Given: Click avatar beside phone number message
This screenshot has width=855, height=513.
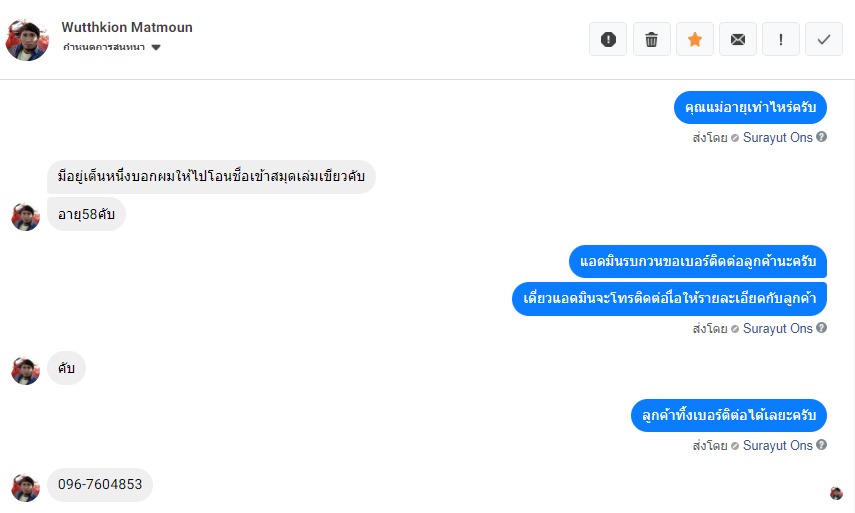Looking at the screenshot, I should pos(25,487).
